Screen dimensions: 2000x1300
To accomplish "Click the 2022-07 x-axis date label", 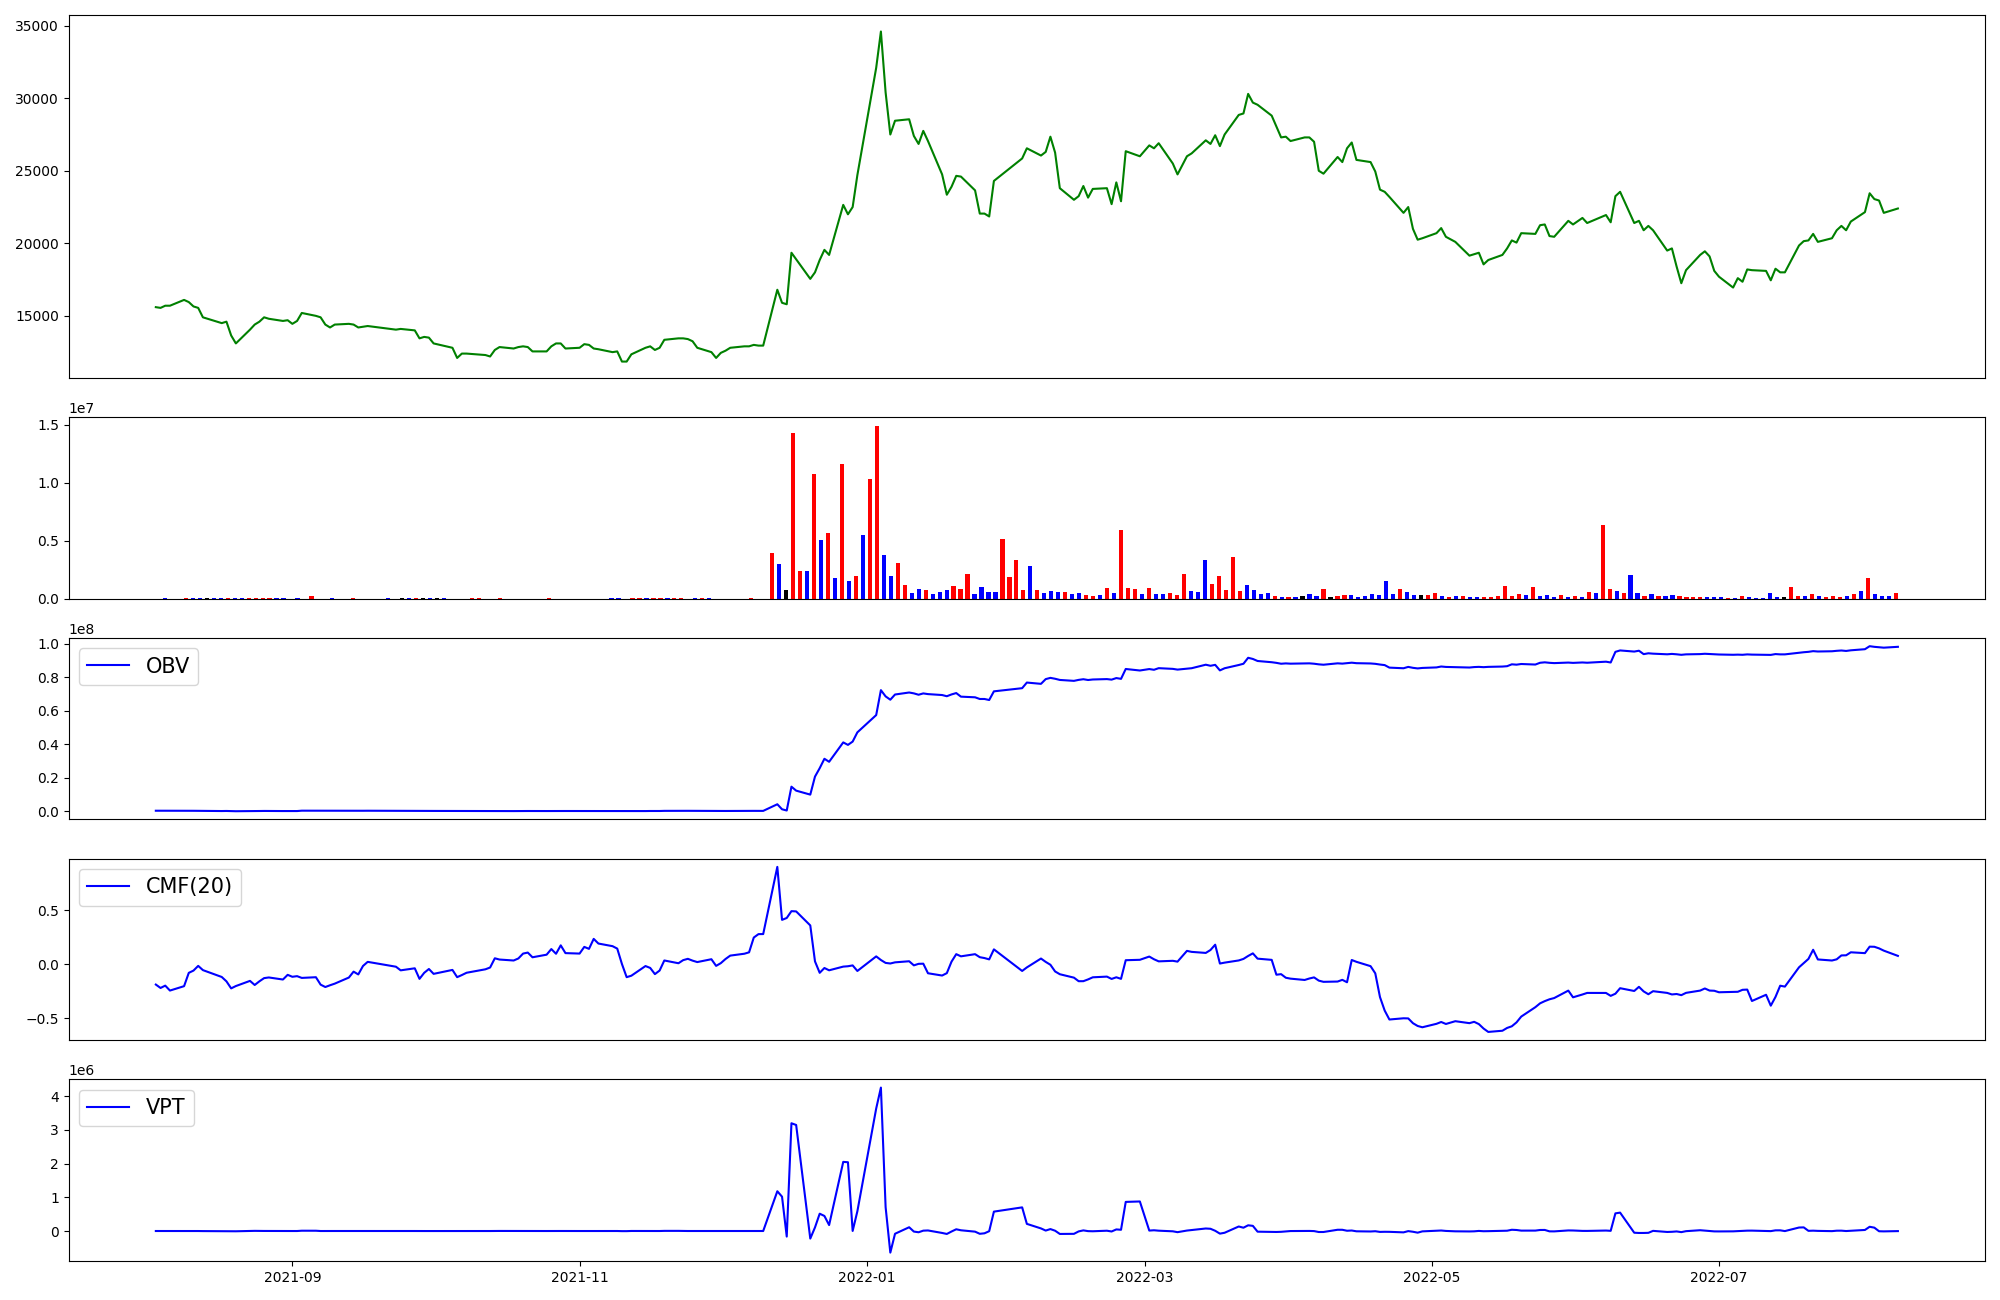I will click(1718, 1277).
